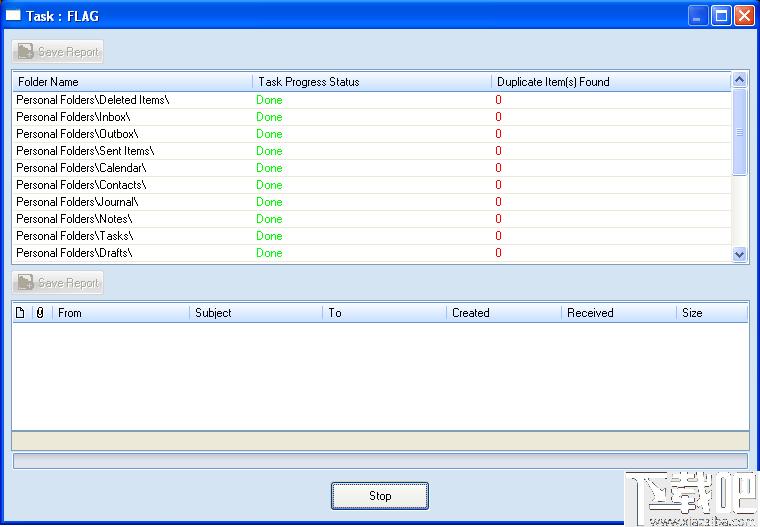Click duplicate count 0 for Tasks row
The image size is (760, 527).
[x=498, y=236]
